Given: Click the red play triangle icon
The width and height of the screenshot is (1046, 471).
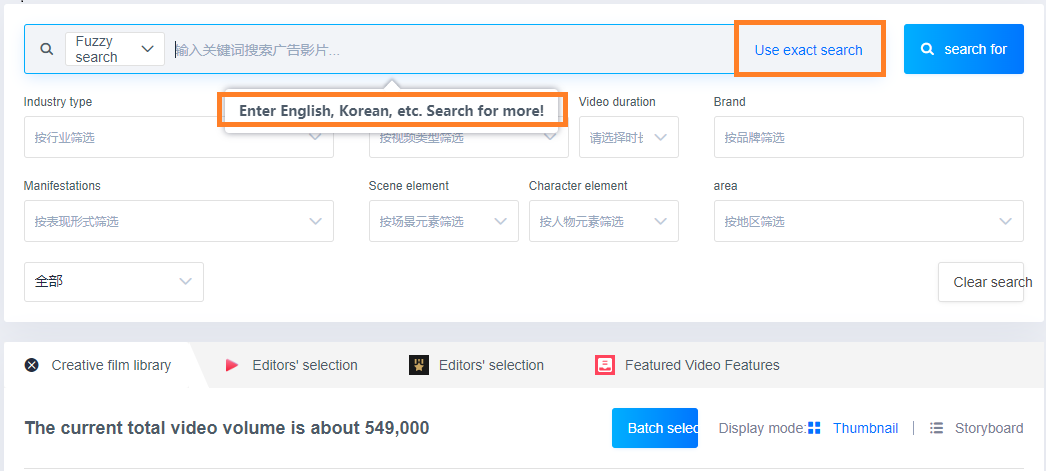Looking at the screenshot, I should pos(231,366).
